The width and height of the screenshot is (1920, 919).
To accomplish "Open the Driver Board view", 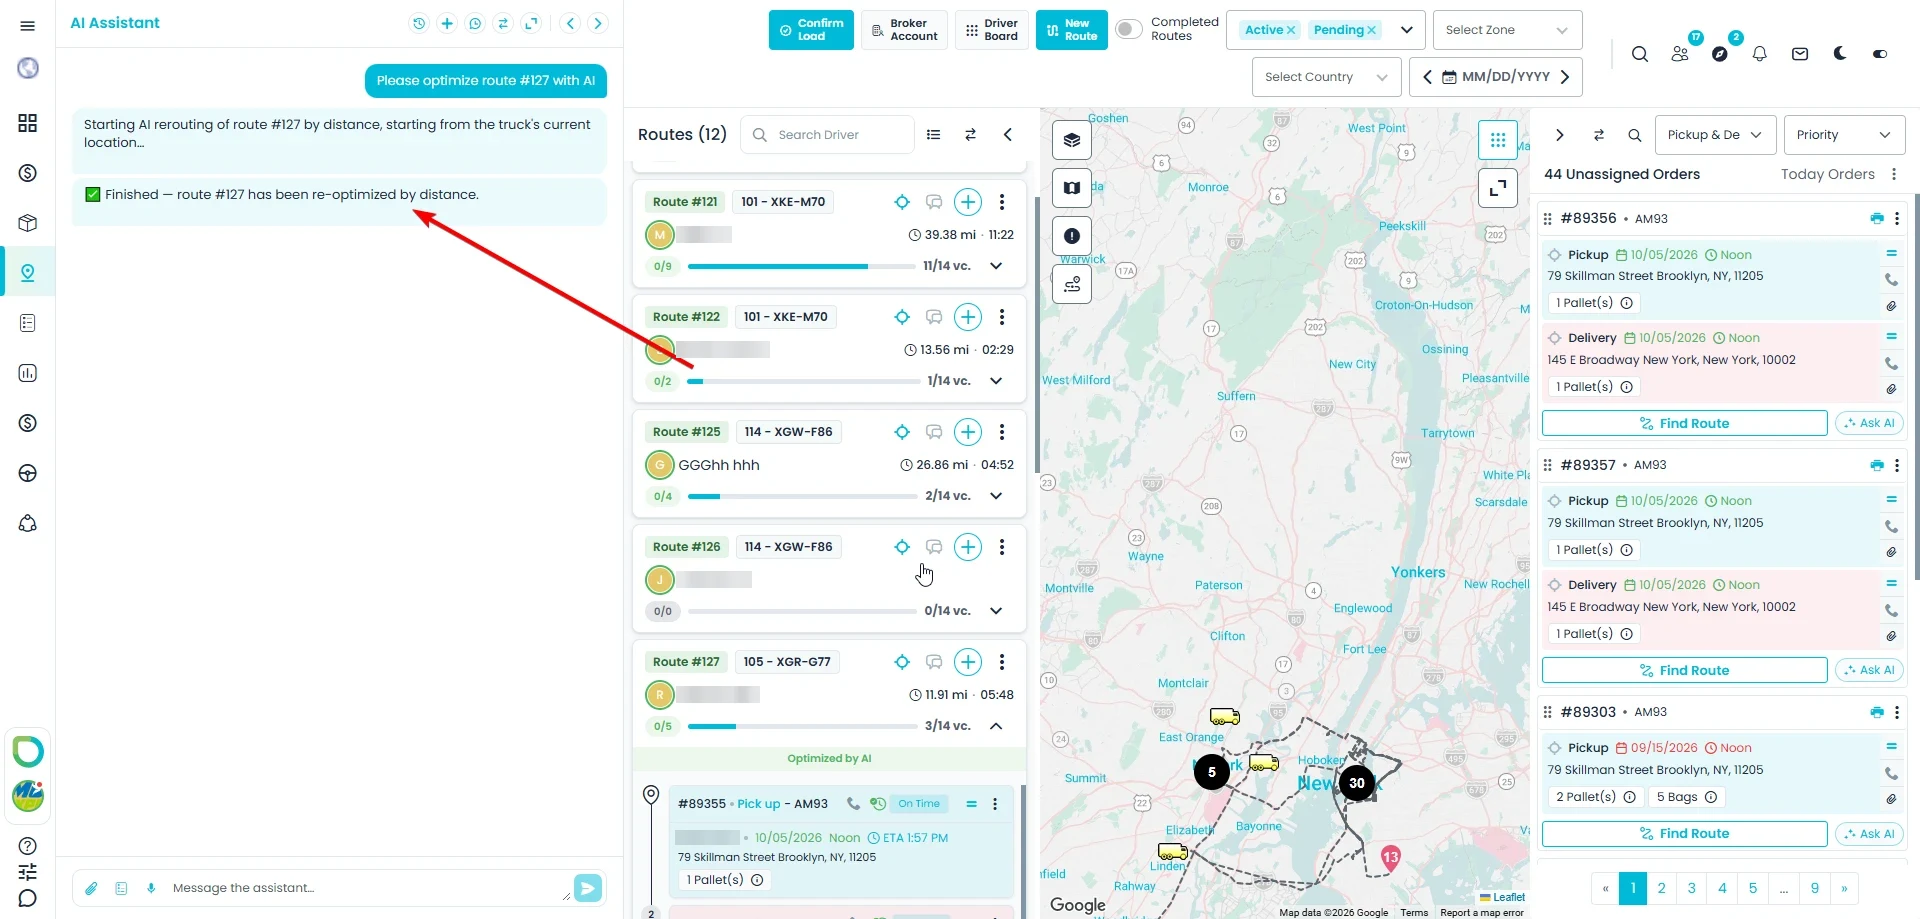I will (992, 30).
